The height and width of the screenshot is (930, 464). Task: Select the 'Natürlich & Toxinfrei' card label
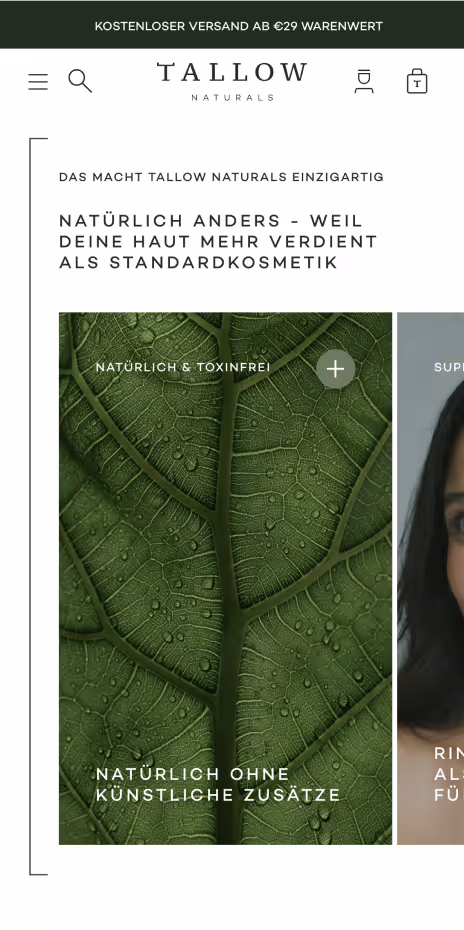(x=183, y=368)
